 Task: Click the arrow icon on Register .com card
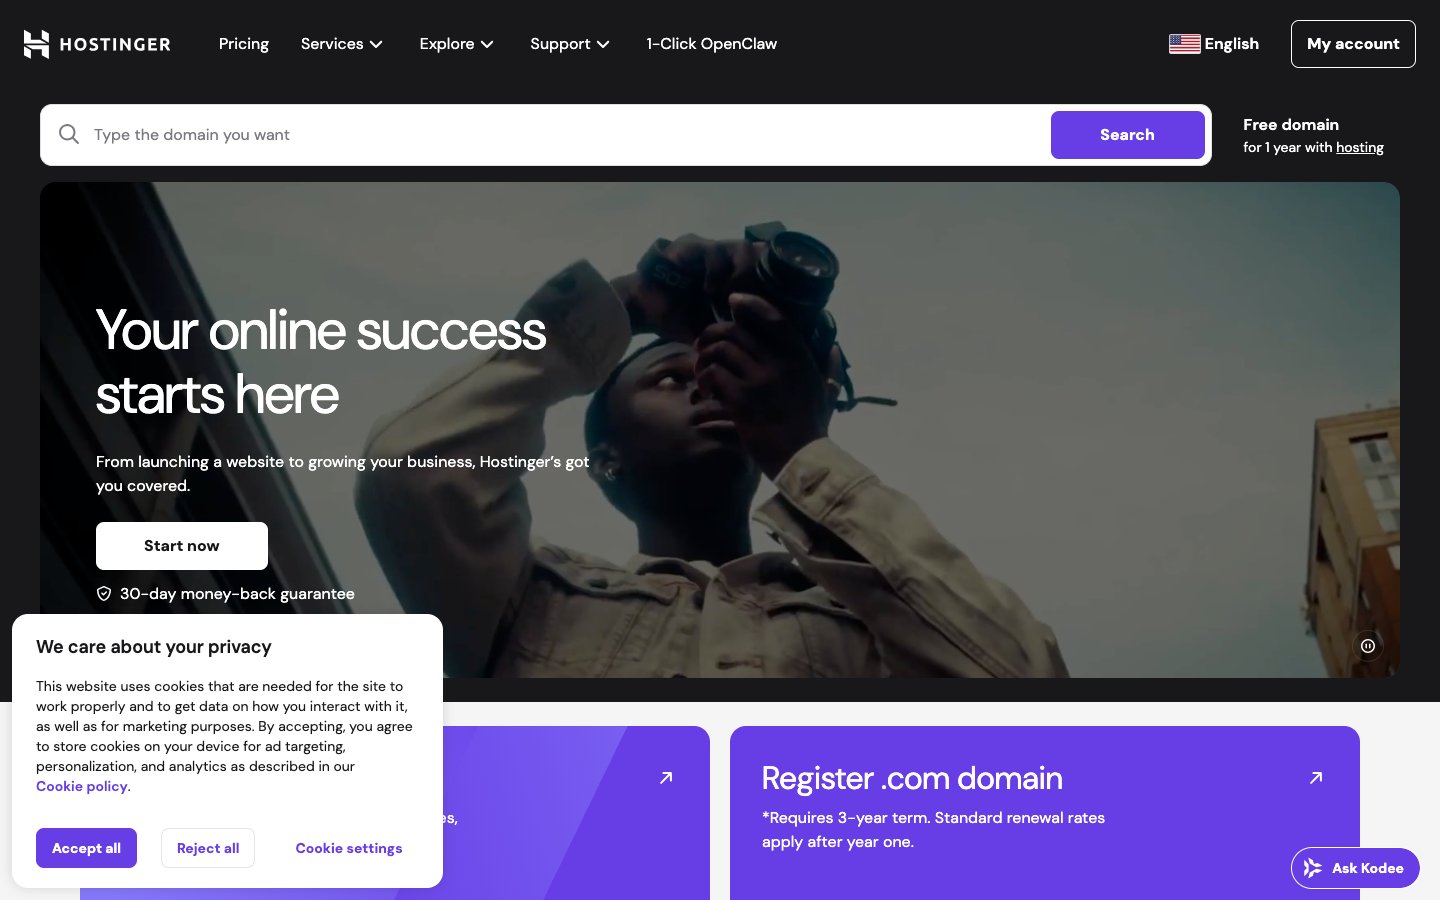[1316, 777]
